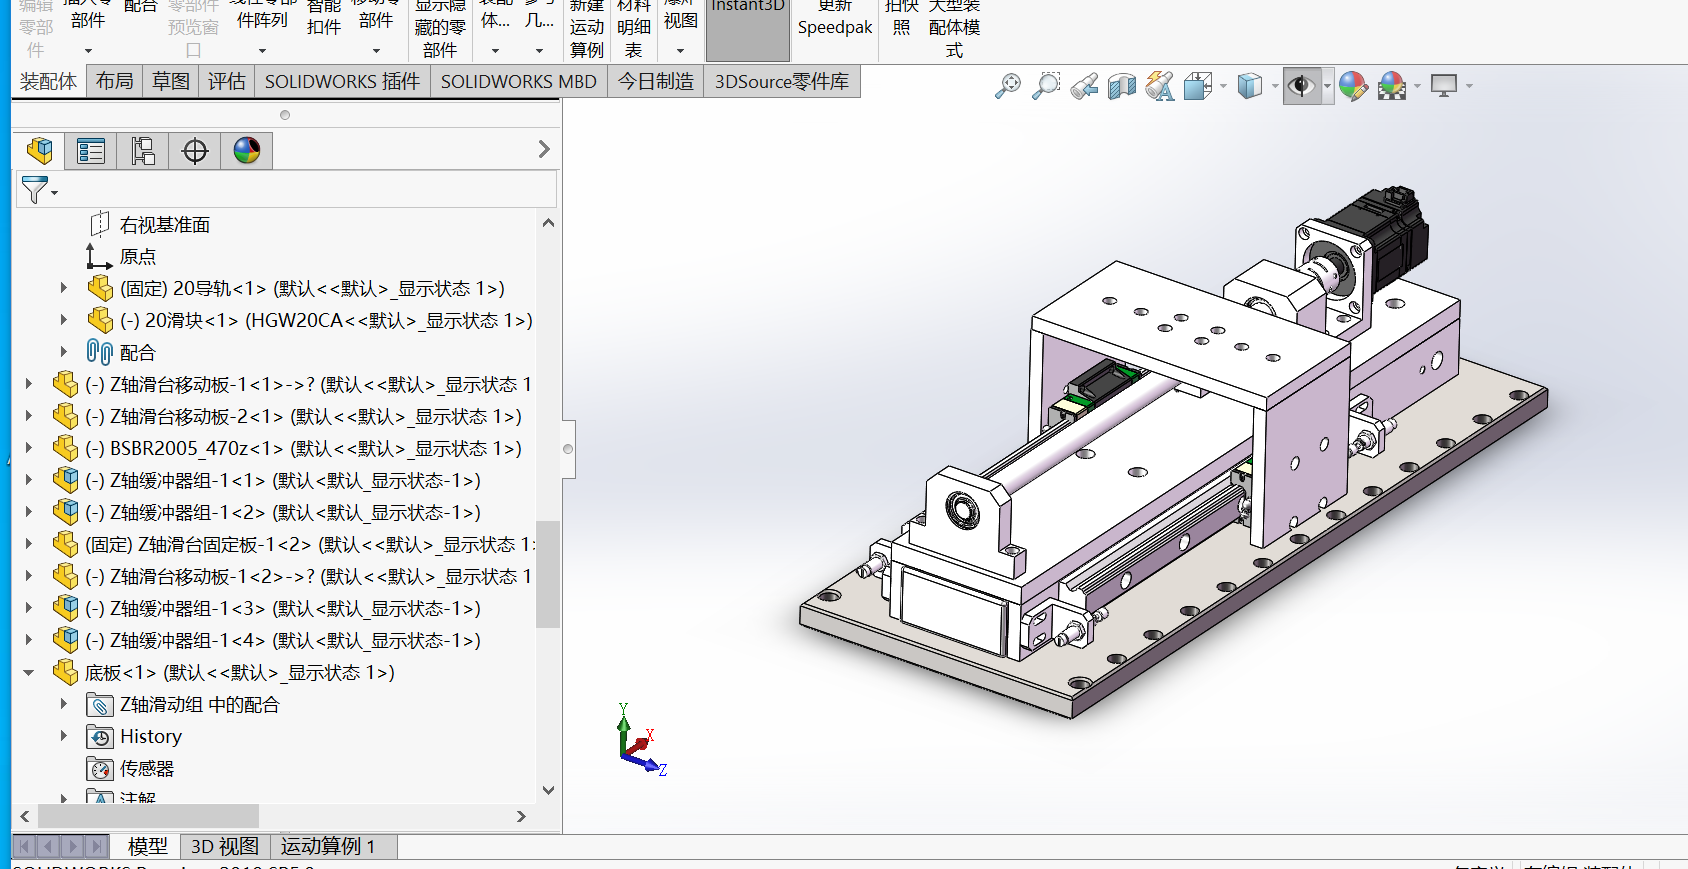Select the 装配体 tab
Viewport: 1688px width, 869px height.
(49, 81)
